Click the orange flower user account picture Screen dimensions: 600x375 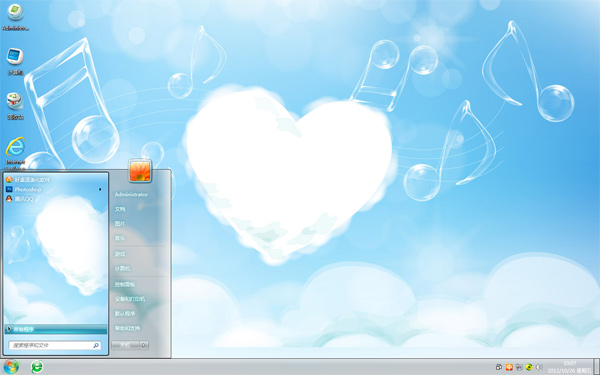(x=140, y=171)
